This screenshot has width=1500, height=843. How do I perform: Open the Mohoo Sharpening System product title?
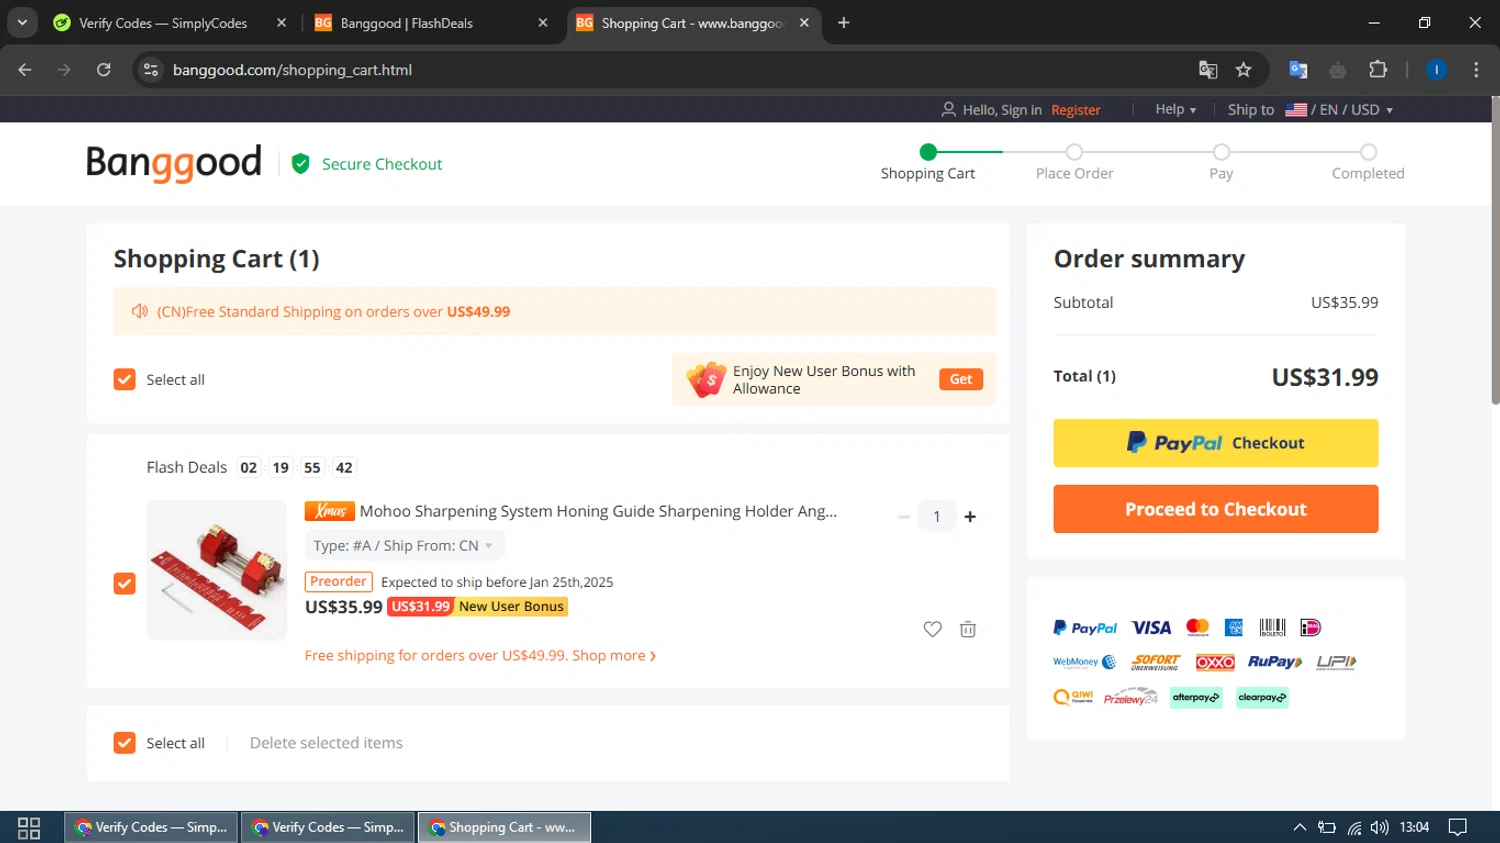[x=598, y=511]
